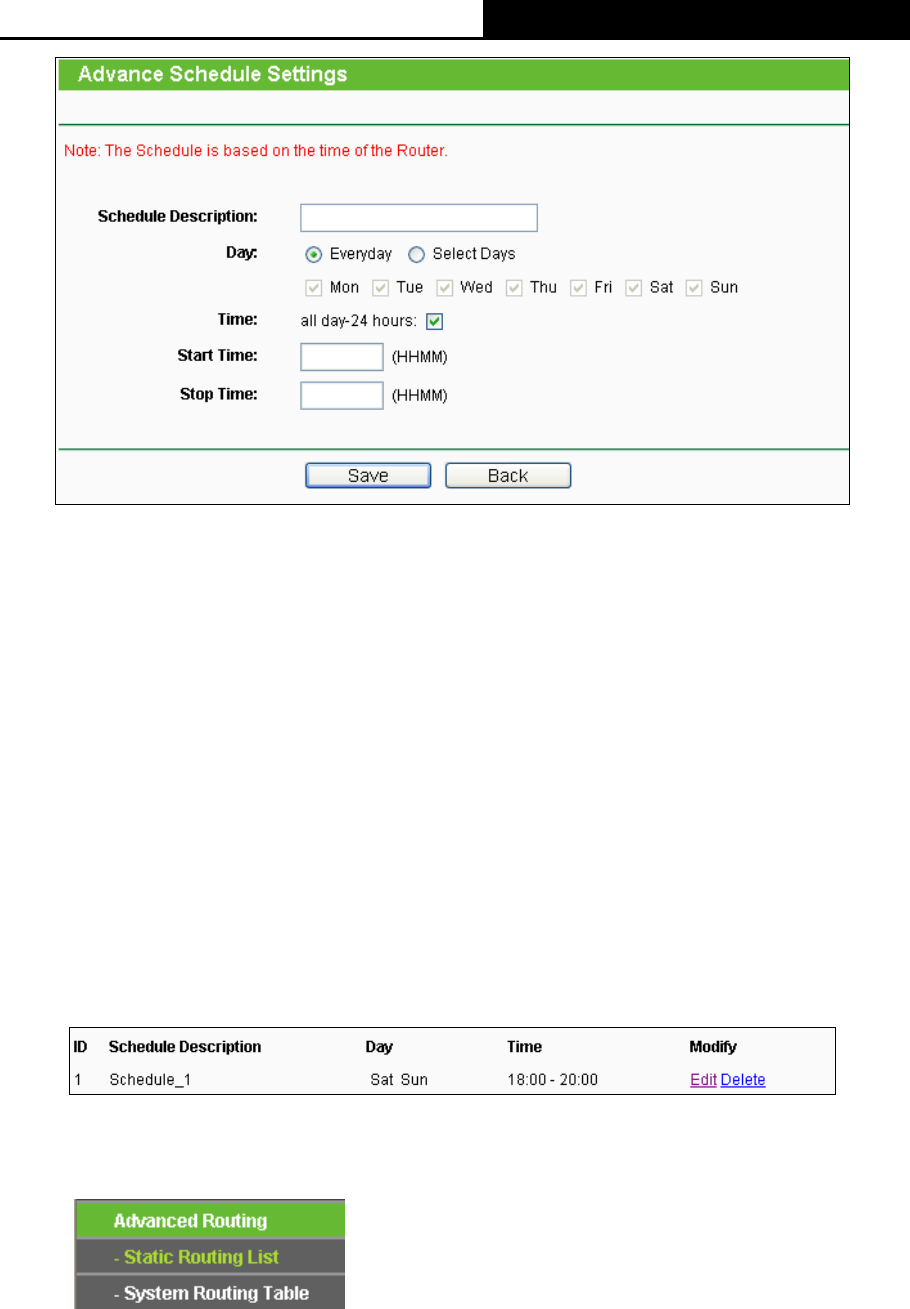
Task: Click the Schedule Description text field
Action: click(x=419, y=218)
